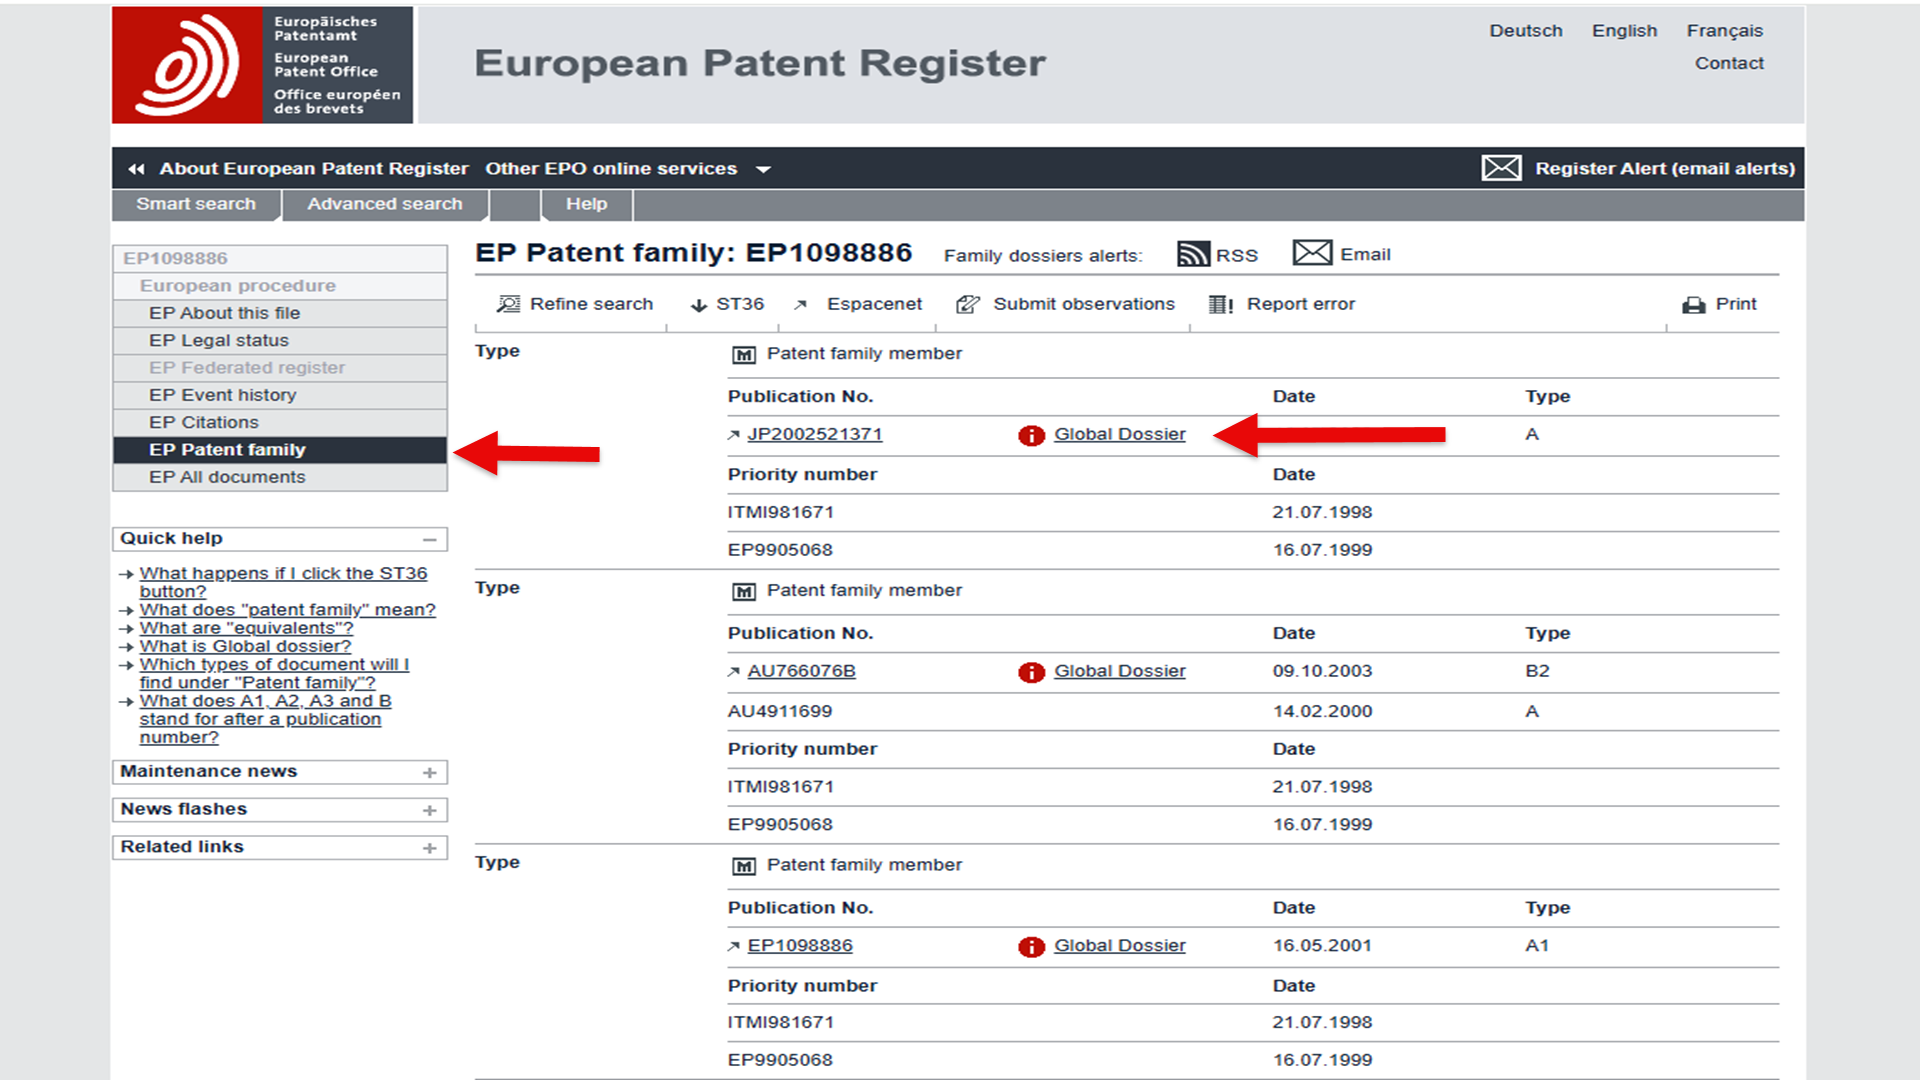This screenshot has width=1920, height=1080.
Task: Open the Advanced search tab
Action: (x=385, y=204)
